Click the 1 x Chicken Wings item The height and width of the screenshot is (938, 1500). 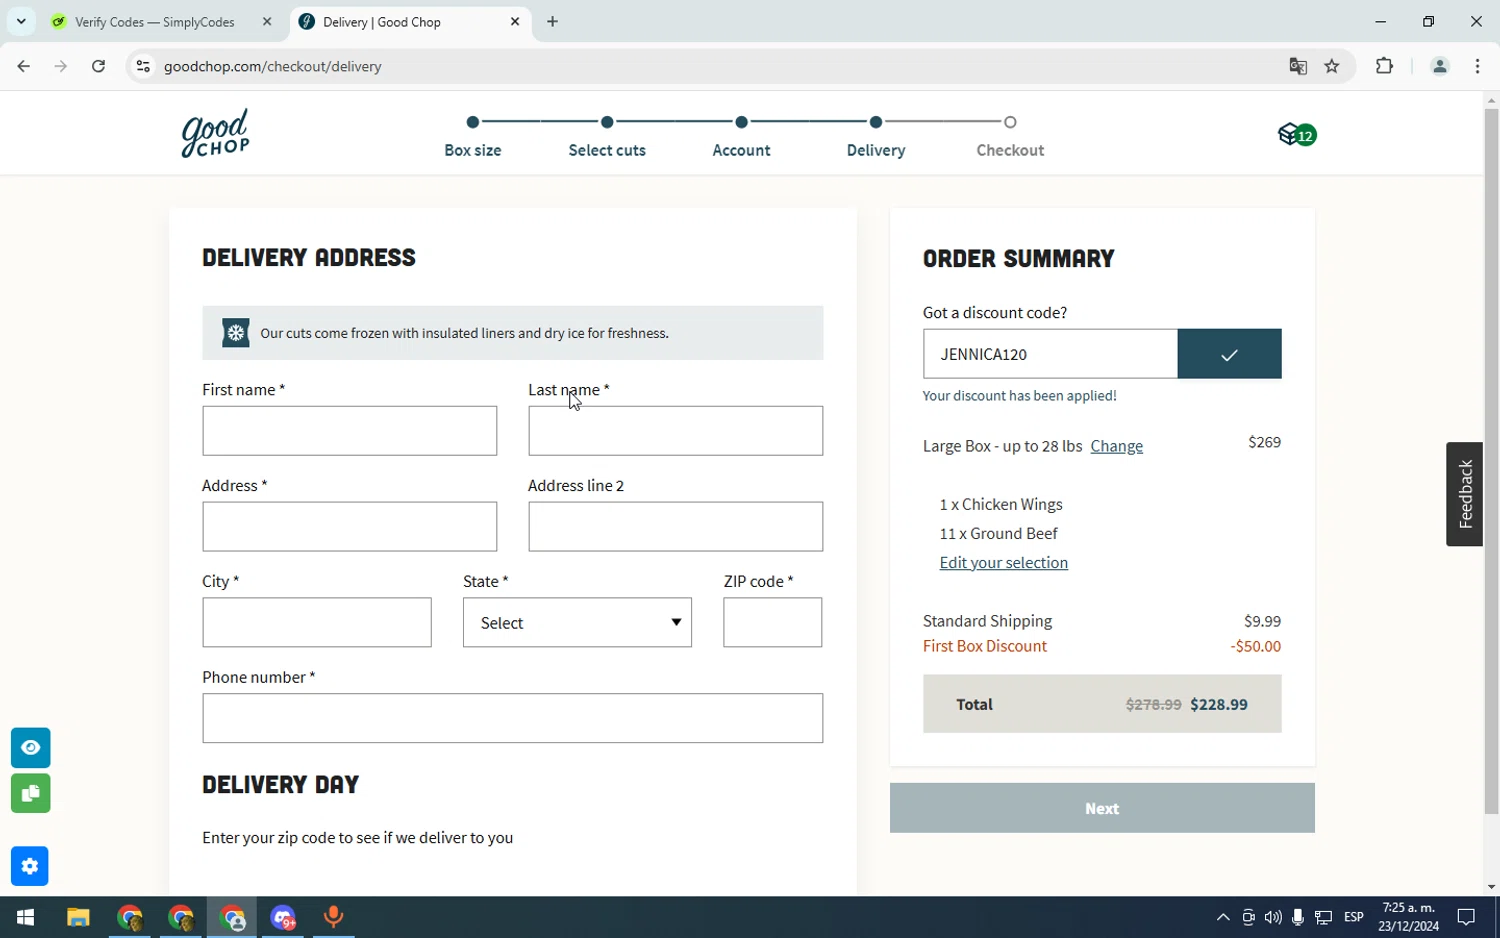[x=1001, y=505]
